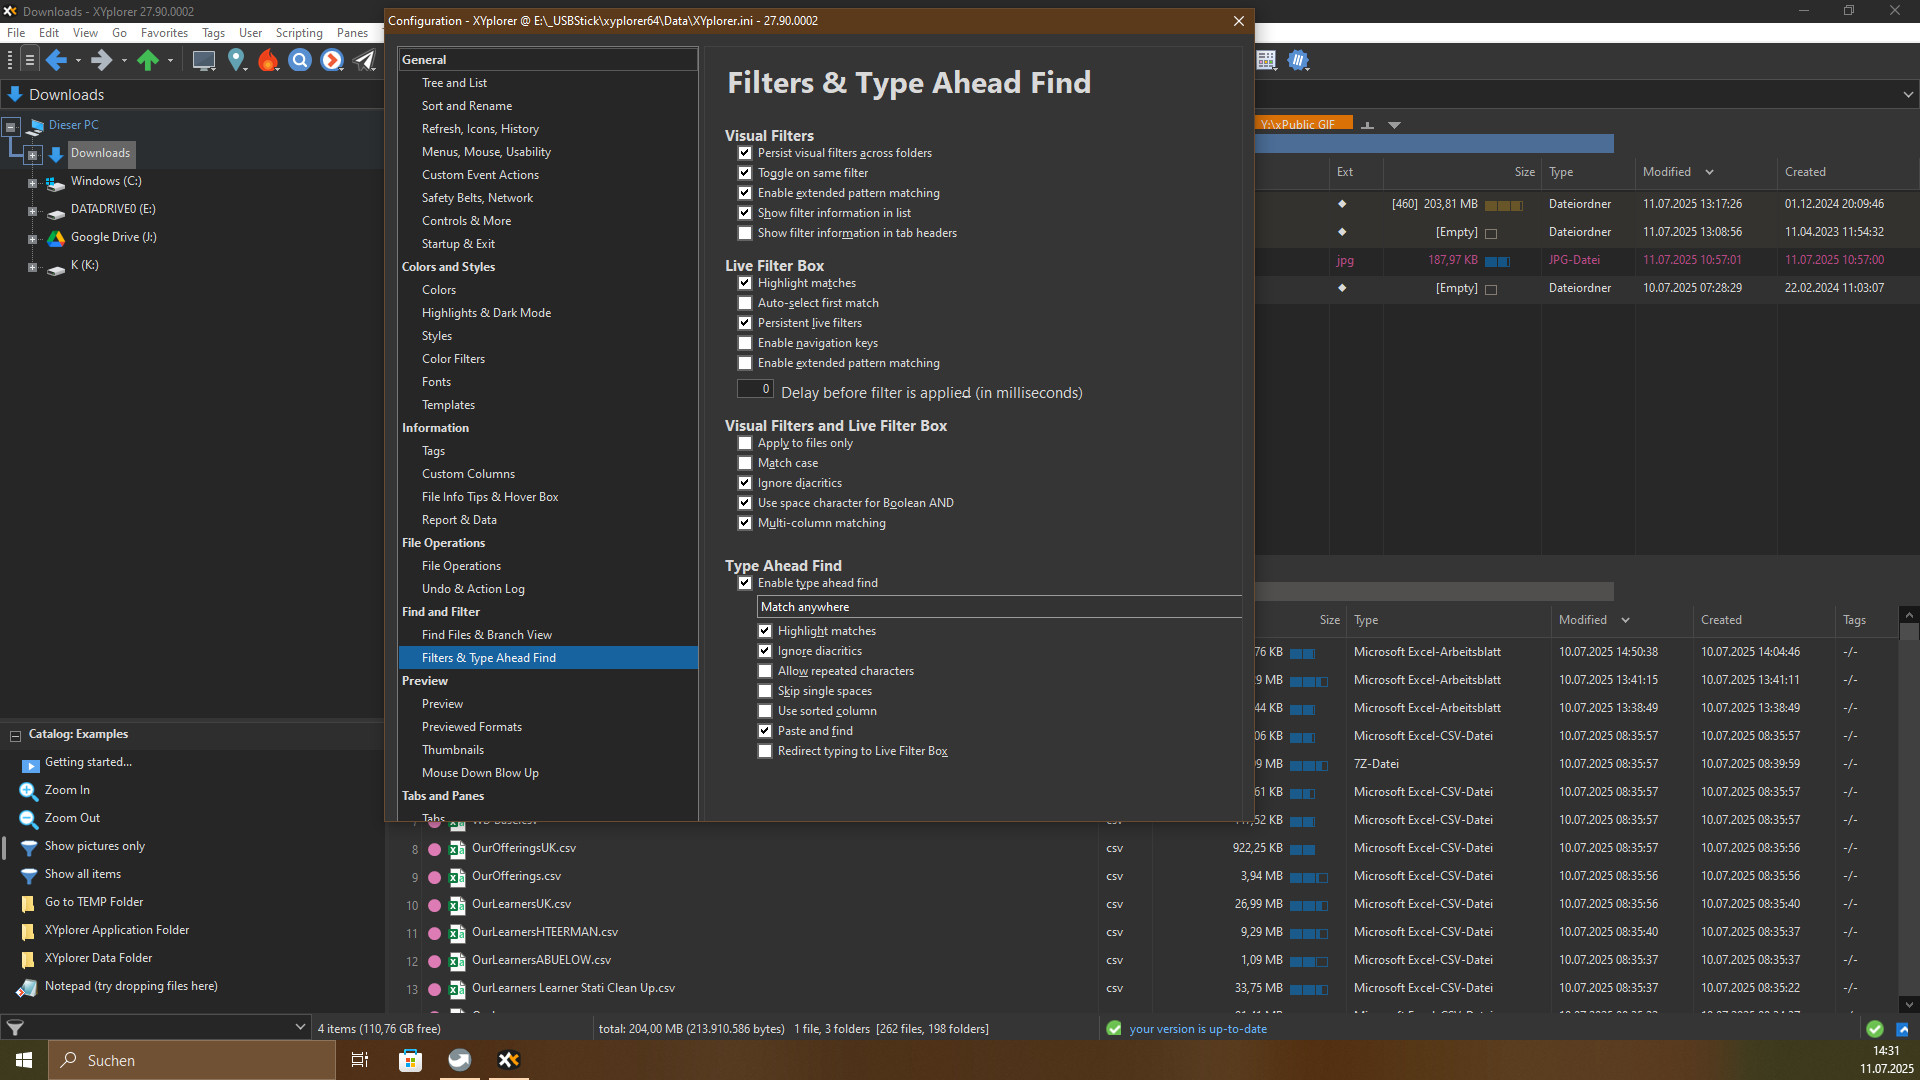Go back with the blue Back arrow
Screen dimensions: 1920x1080
(56, 61)
